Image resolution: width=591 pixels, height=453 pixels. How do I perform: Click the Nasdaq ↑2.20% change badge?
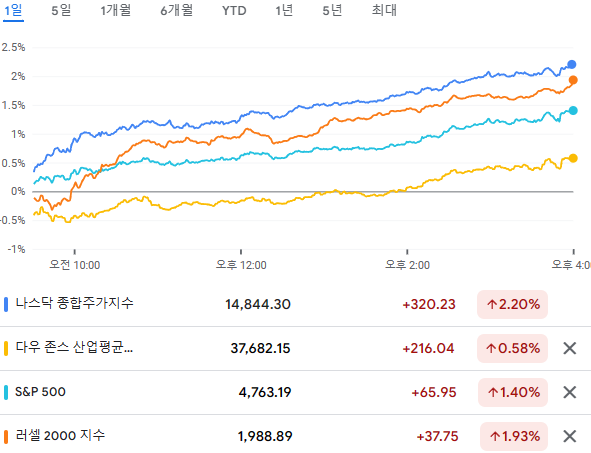pyautogui.click(x=512, y=305)
